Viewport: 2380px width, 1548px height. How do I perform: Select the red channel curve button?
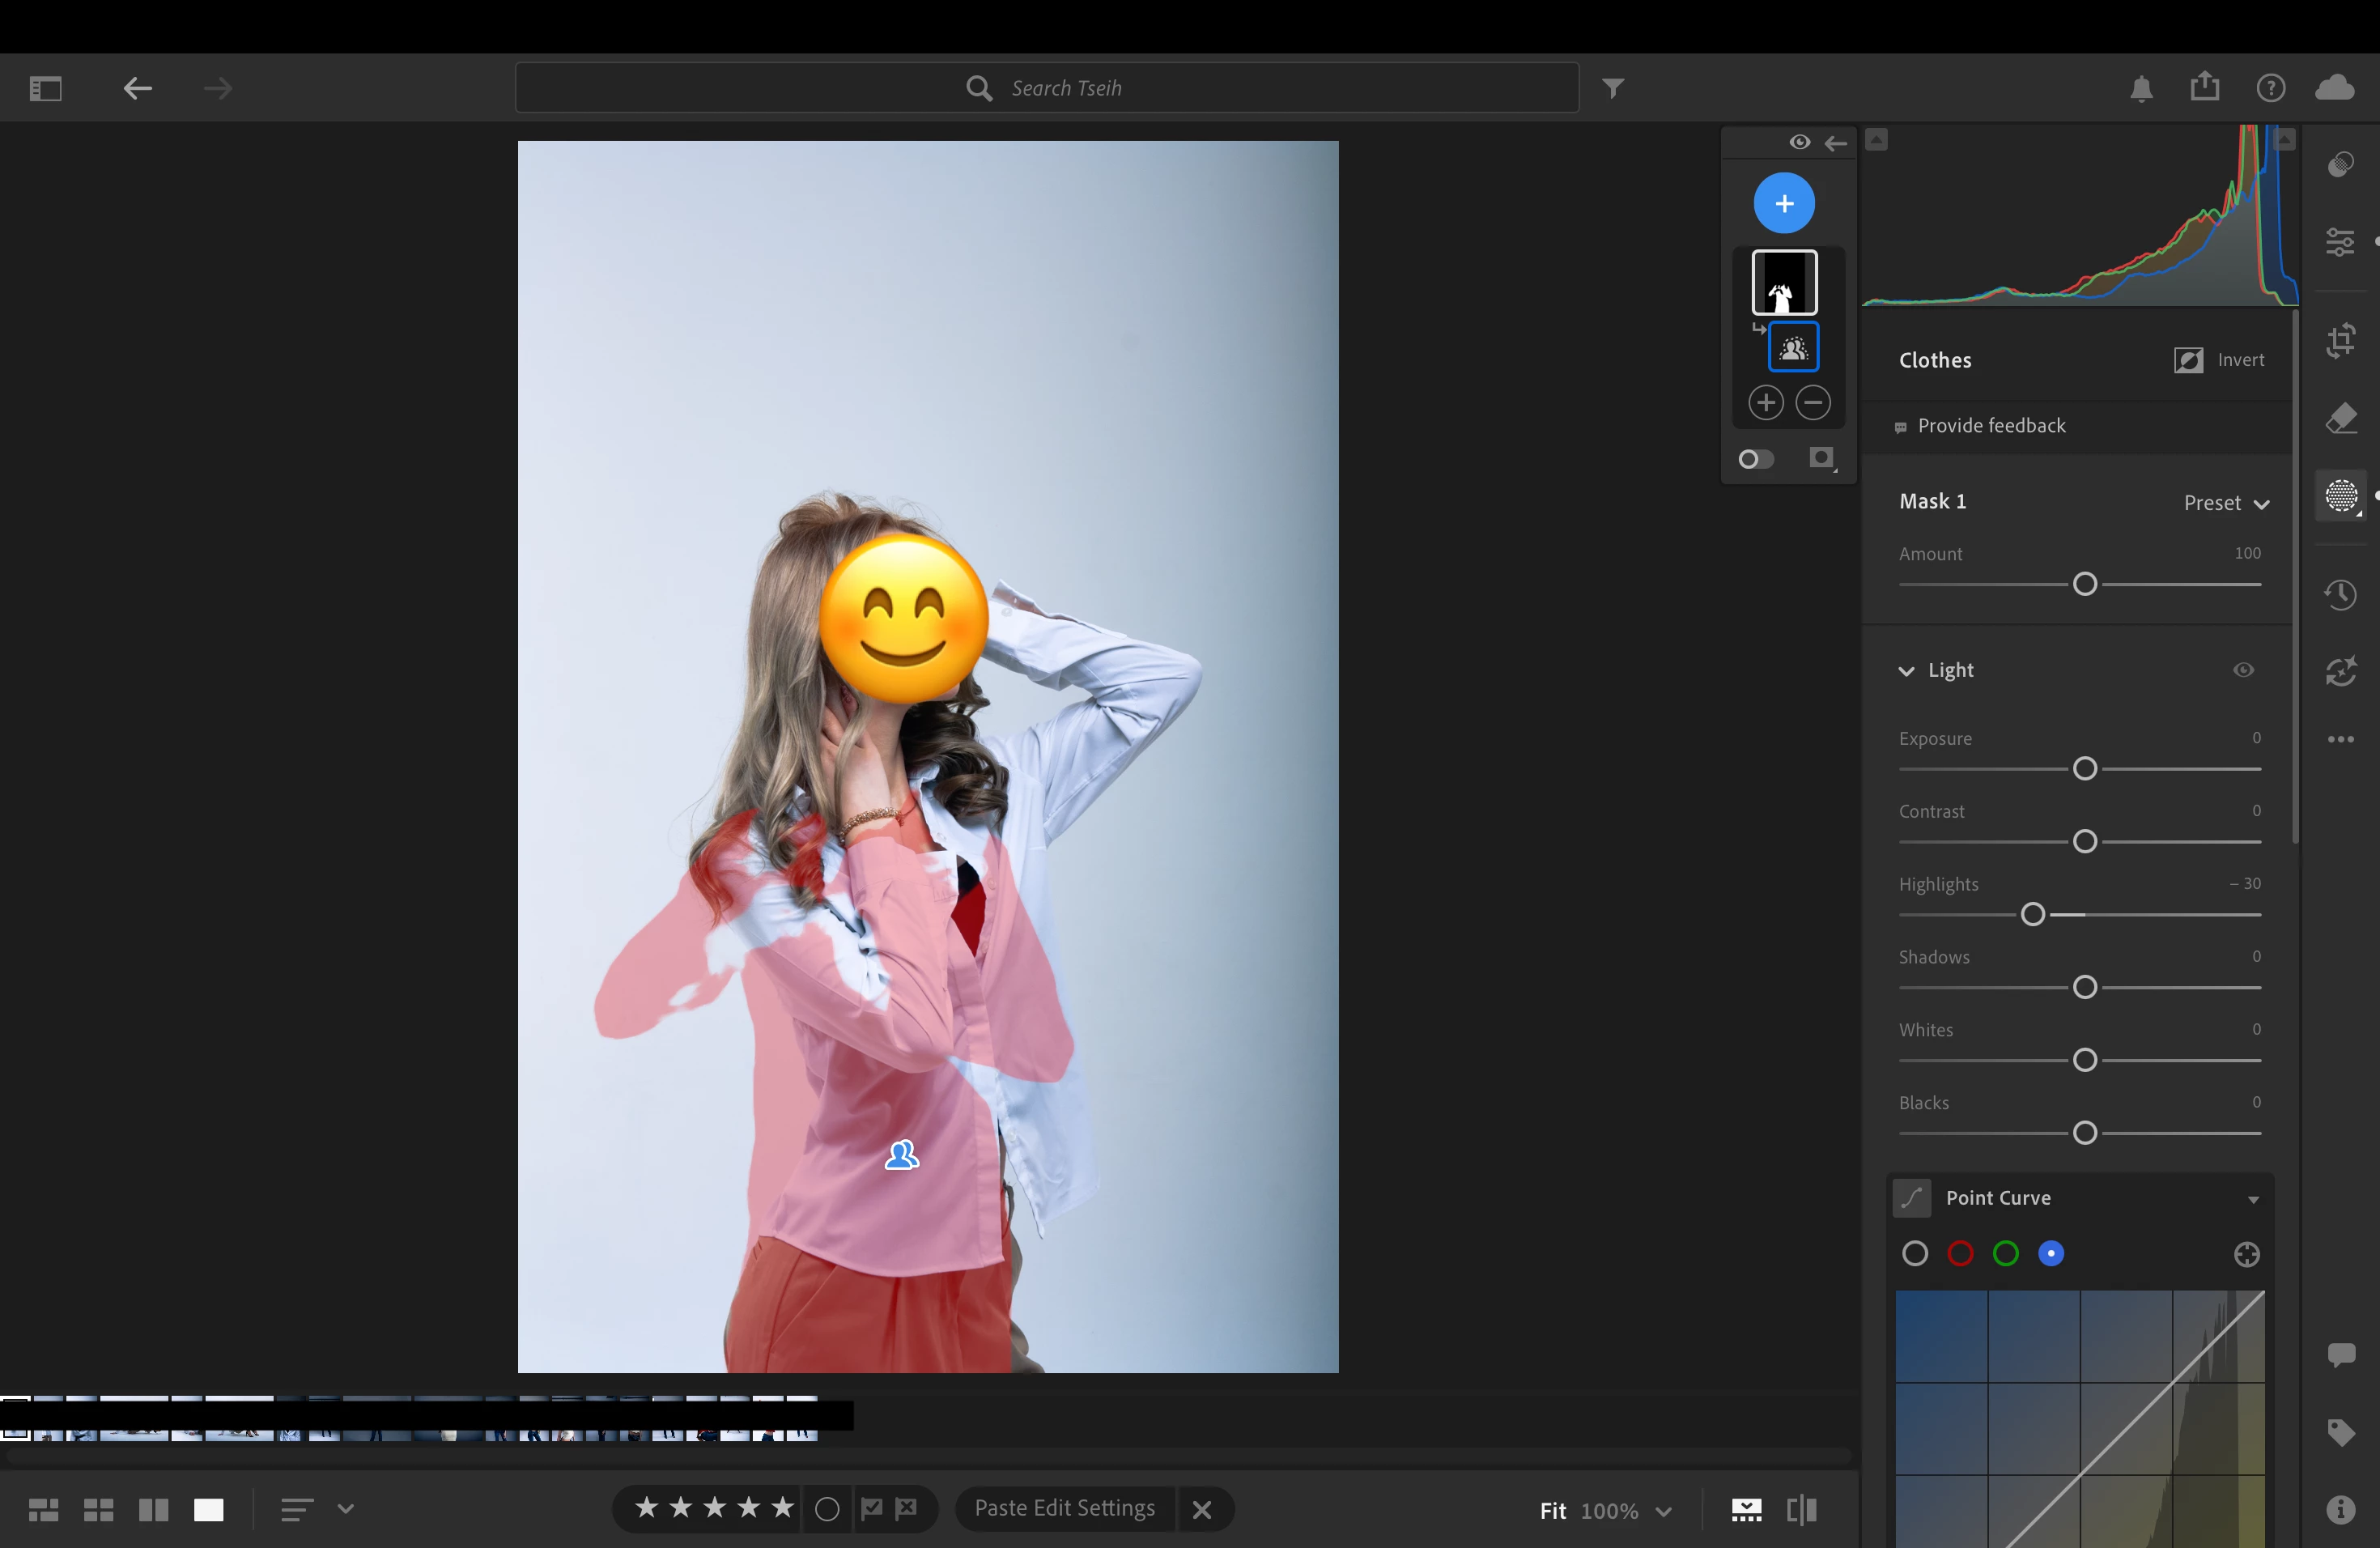coord(1960,1254)
